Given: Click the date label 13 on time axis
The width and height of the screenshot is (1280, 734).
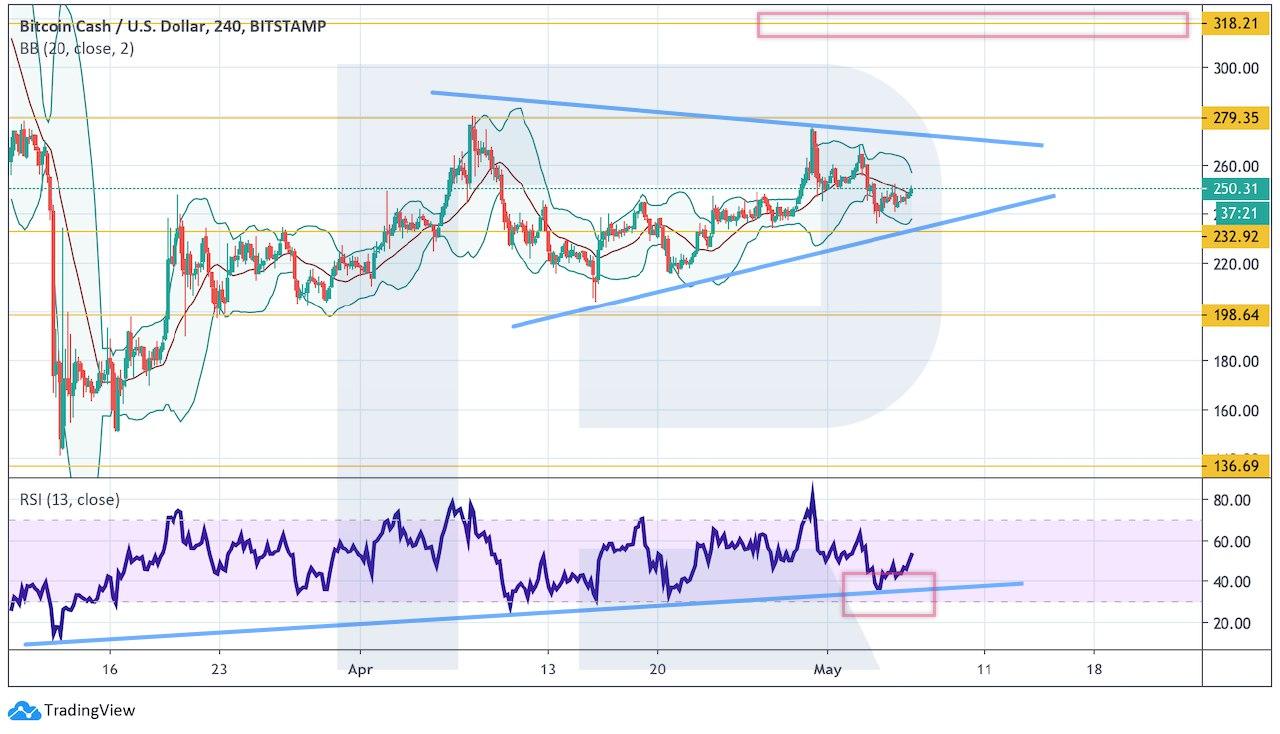Looking at the screenshot, I should pyautogui.click(x=547, y=669).
